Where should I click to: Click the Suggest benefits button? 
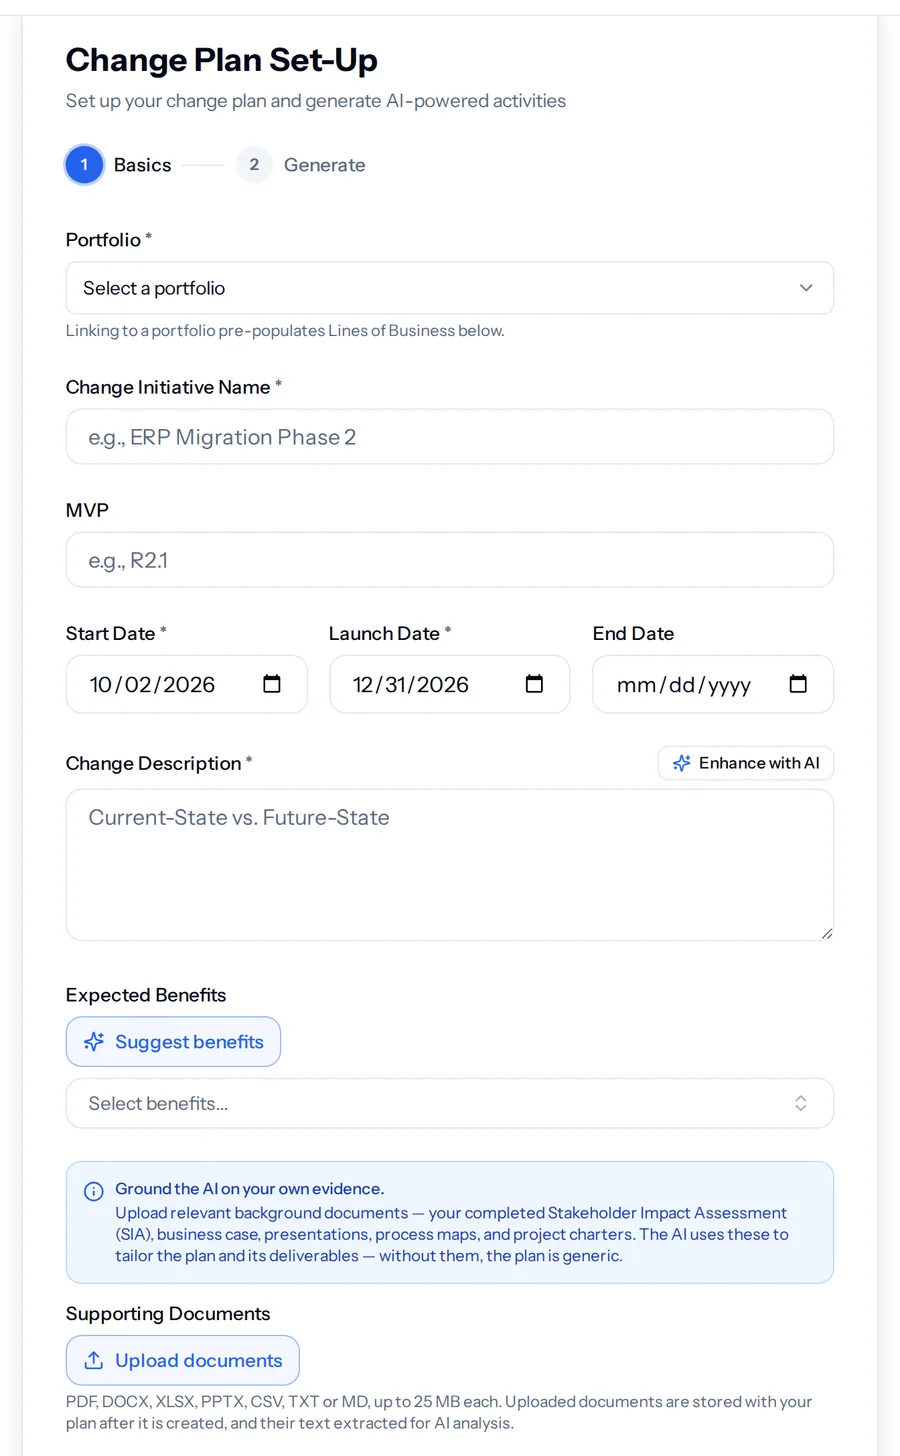(173, 1042)
